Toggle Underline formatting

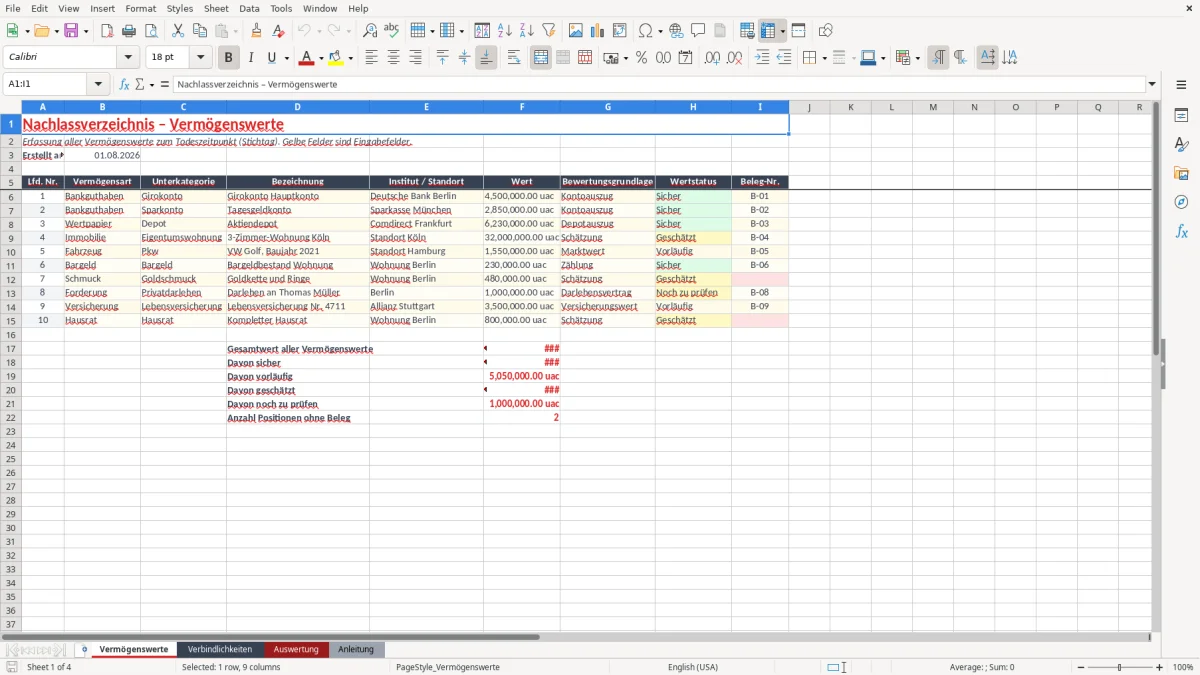click(x=272, y=58)
